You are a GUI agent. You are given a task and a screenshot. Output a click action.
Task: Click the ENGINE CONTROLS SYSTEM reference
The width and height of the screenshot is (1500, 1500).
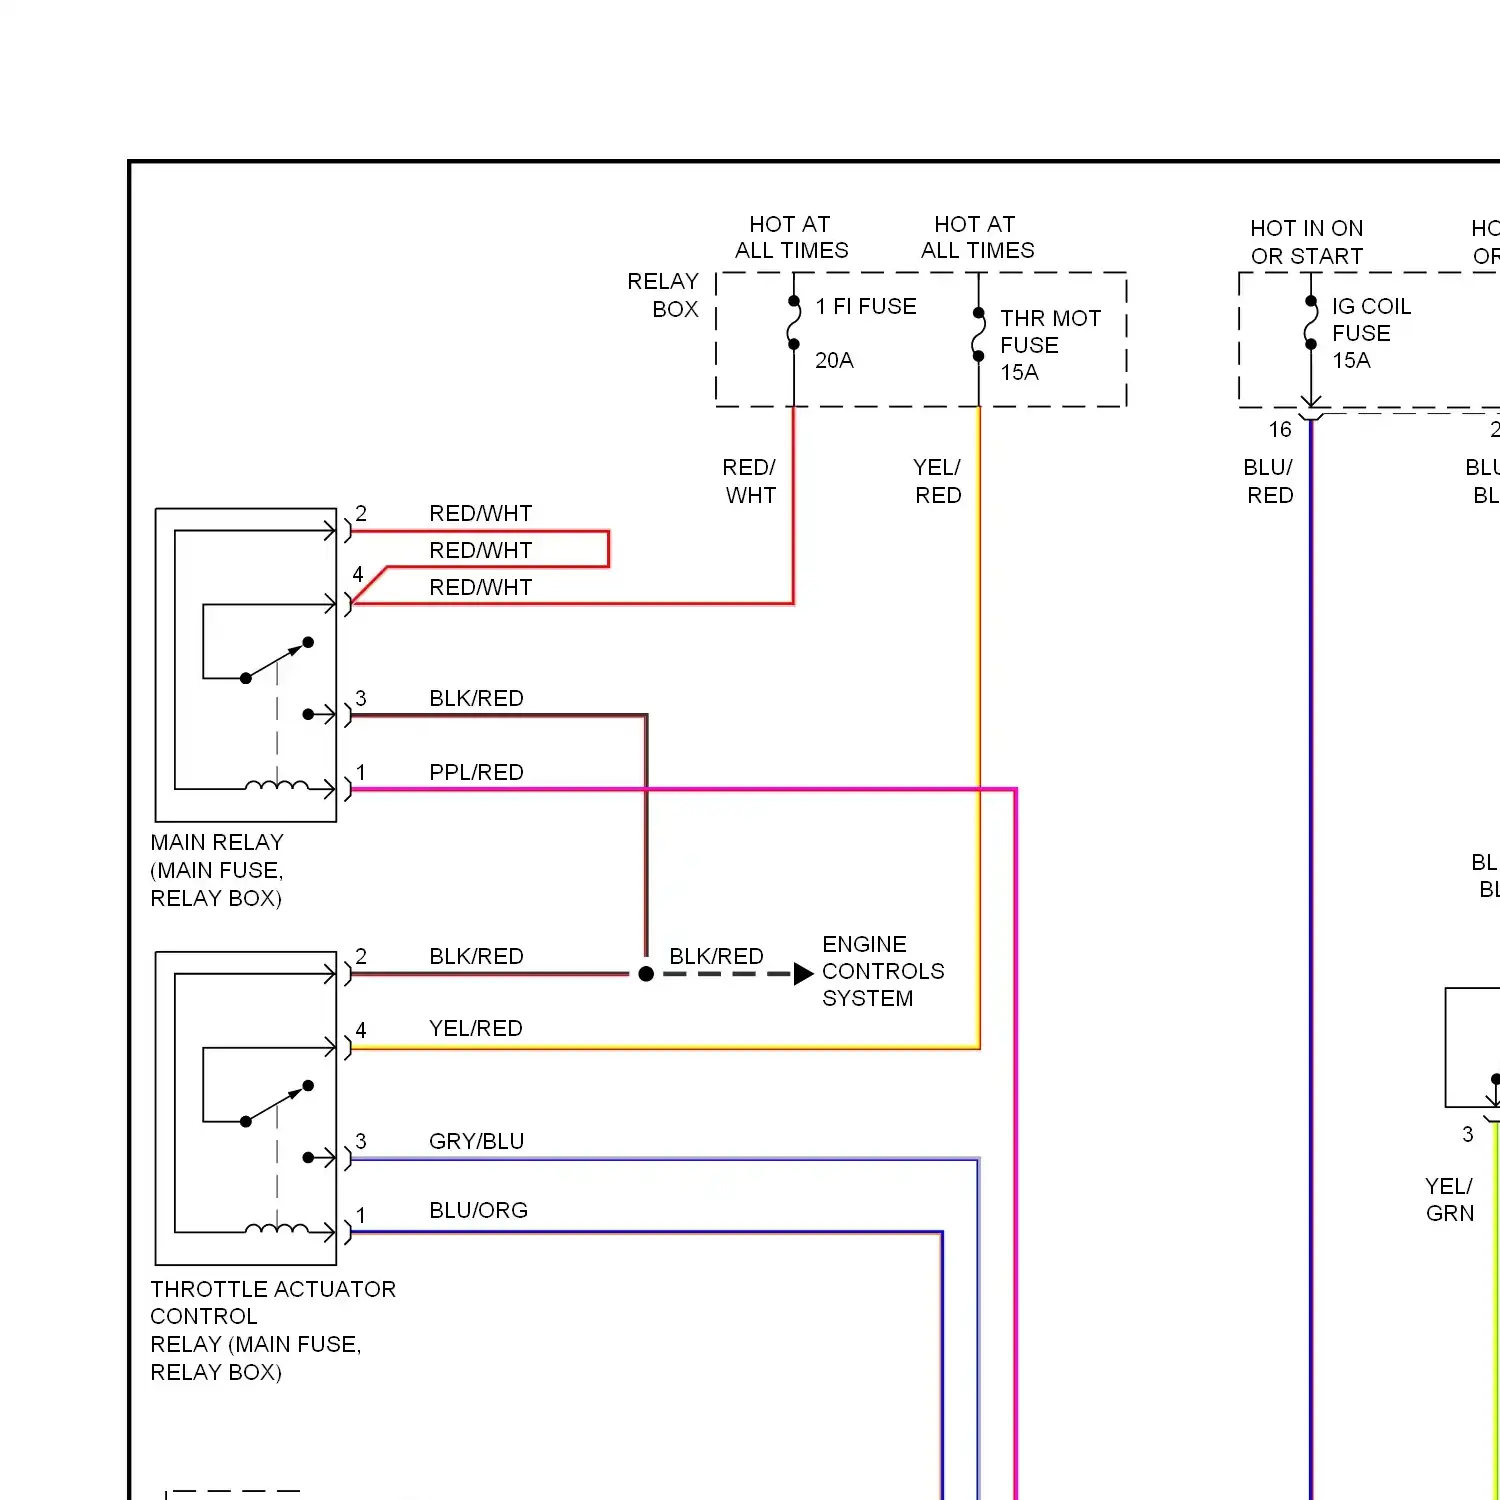(883, 971)
